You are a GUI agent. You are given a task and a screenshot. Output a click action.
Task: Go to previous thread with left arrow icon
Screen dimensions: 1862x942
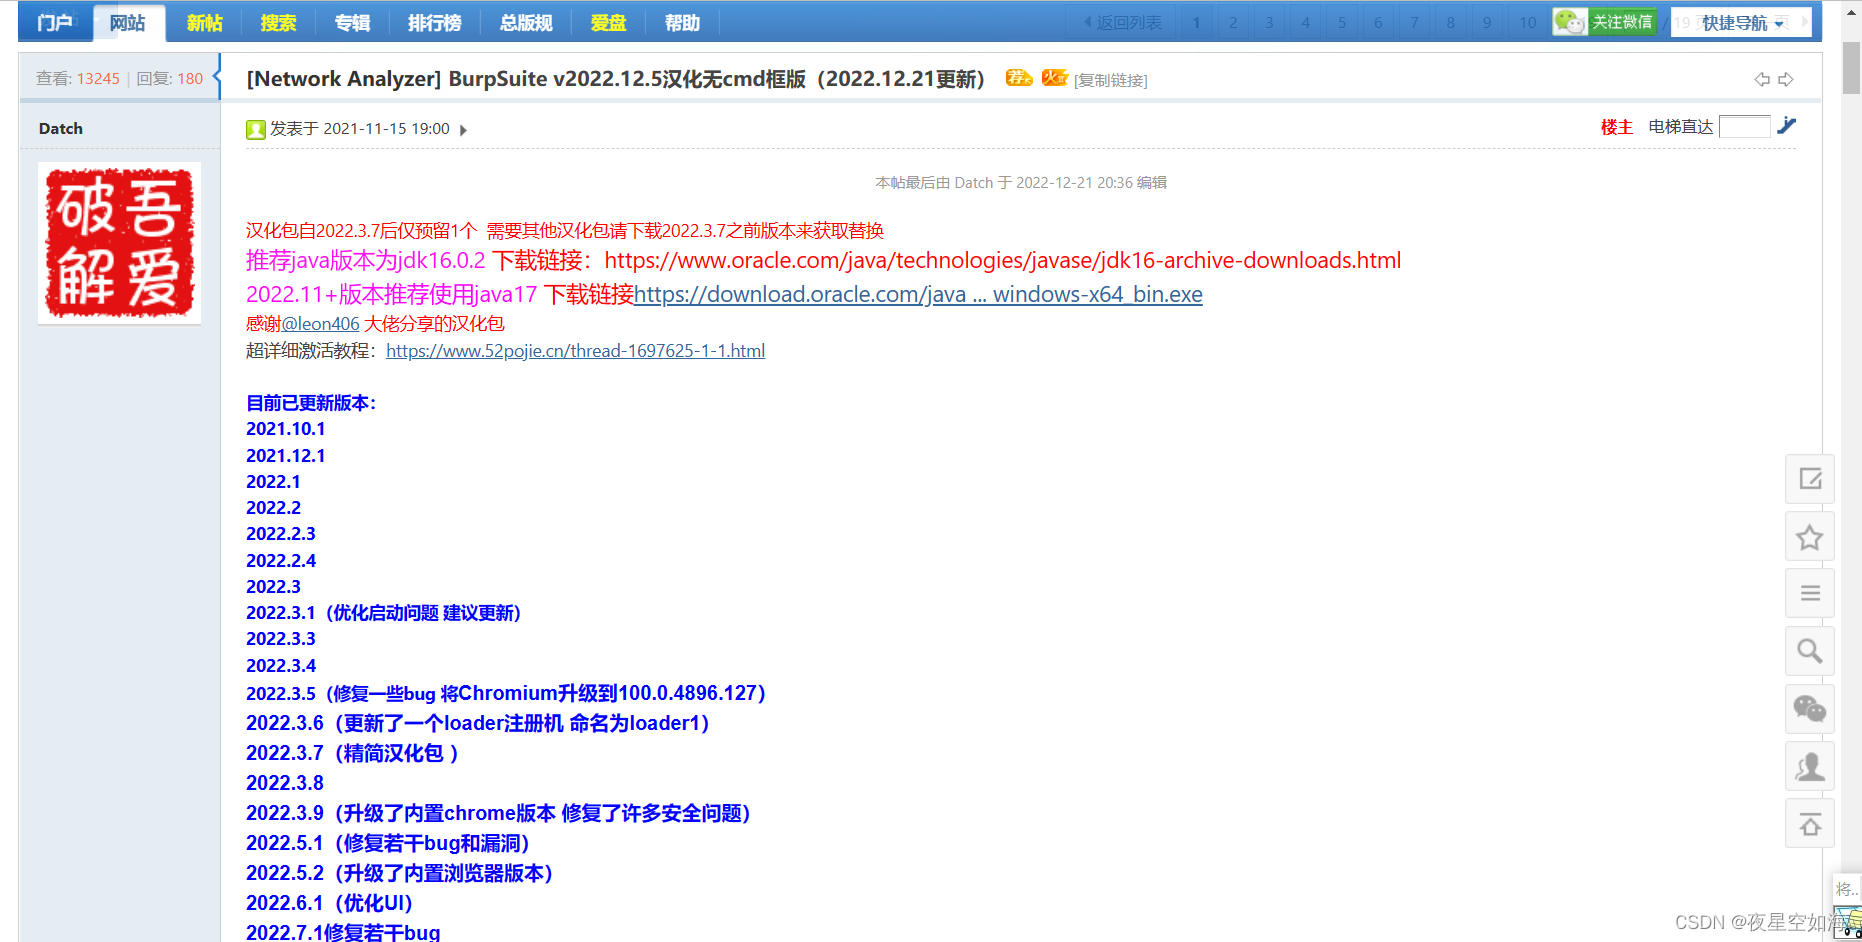point(1762,79)
